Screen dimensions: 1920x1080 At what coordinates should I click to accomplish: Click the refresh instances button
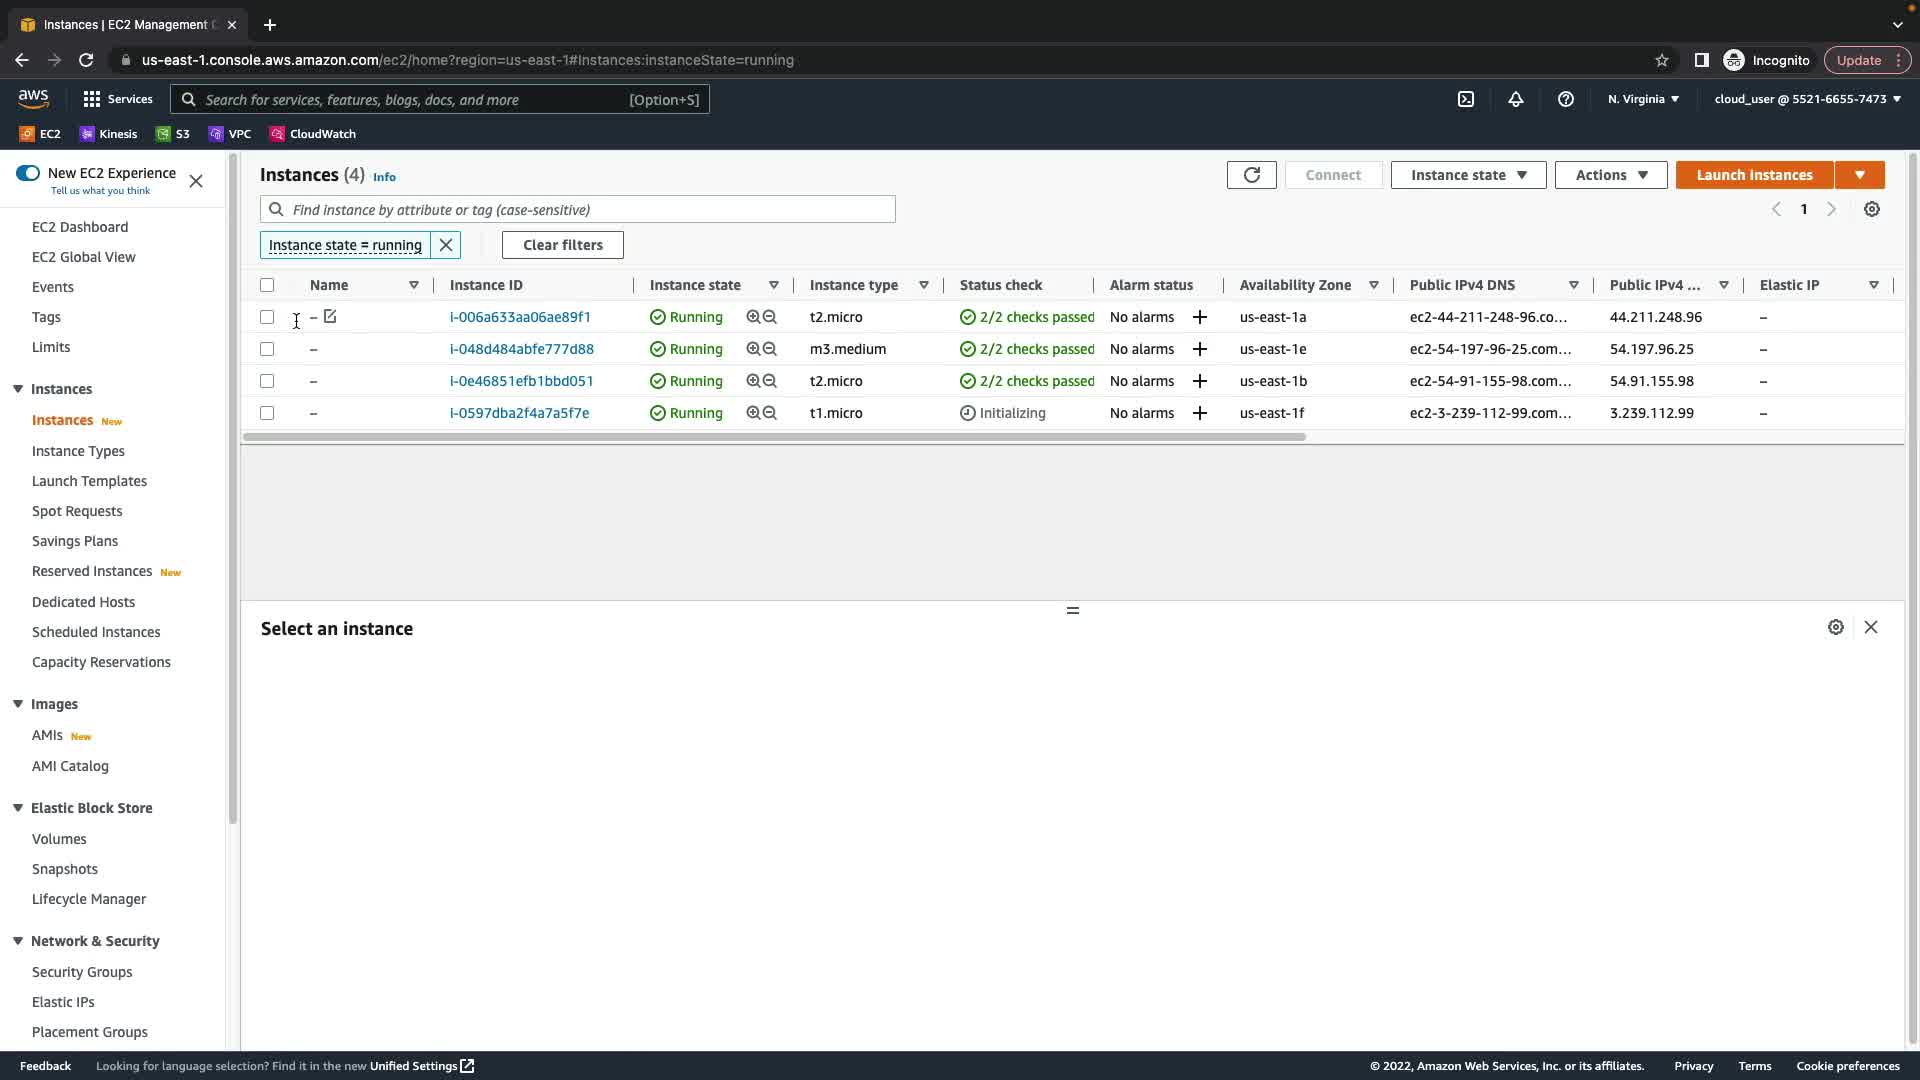coord(1251,175)
